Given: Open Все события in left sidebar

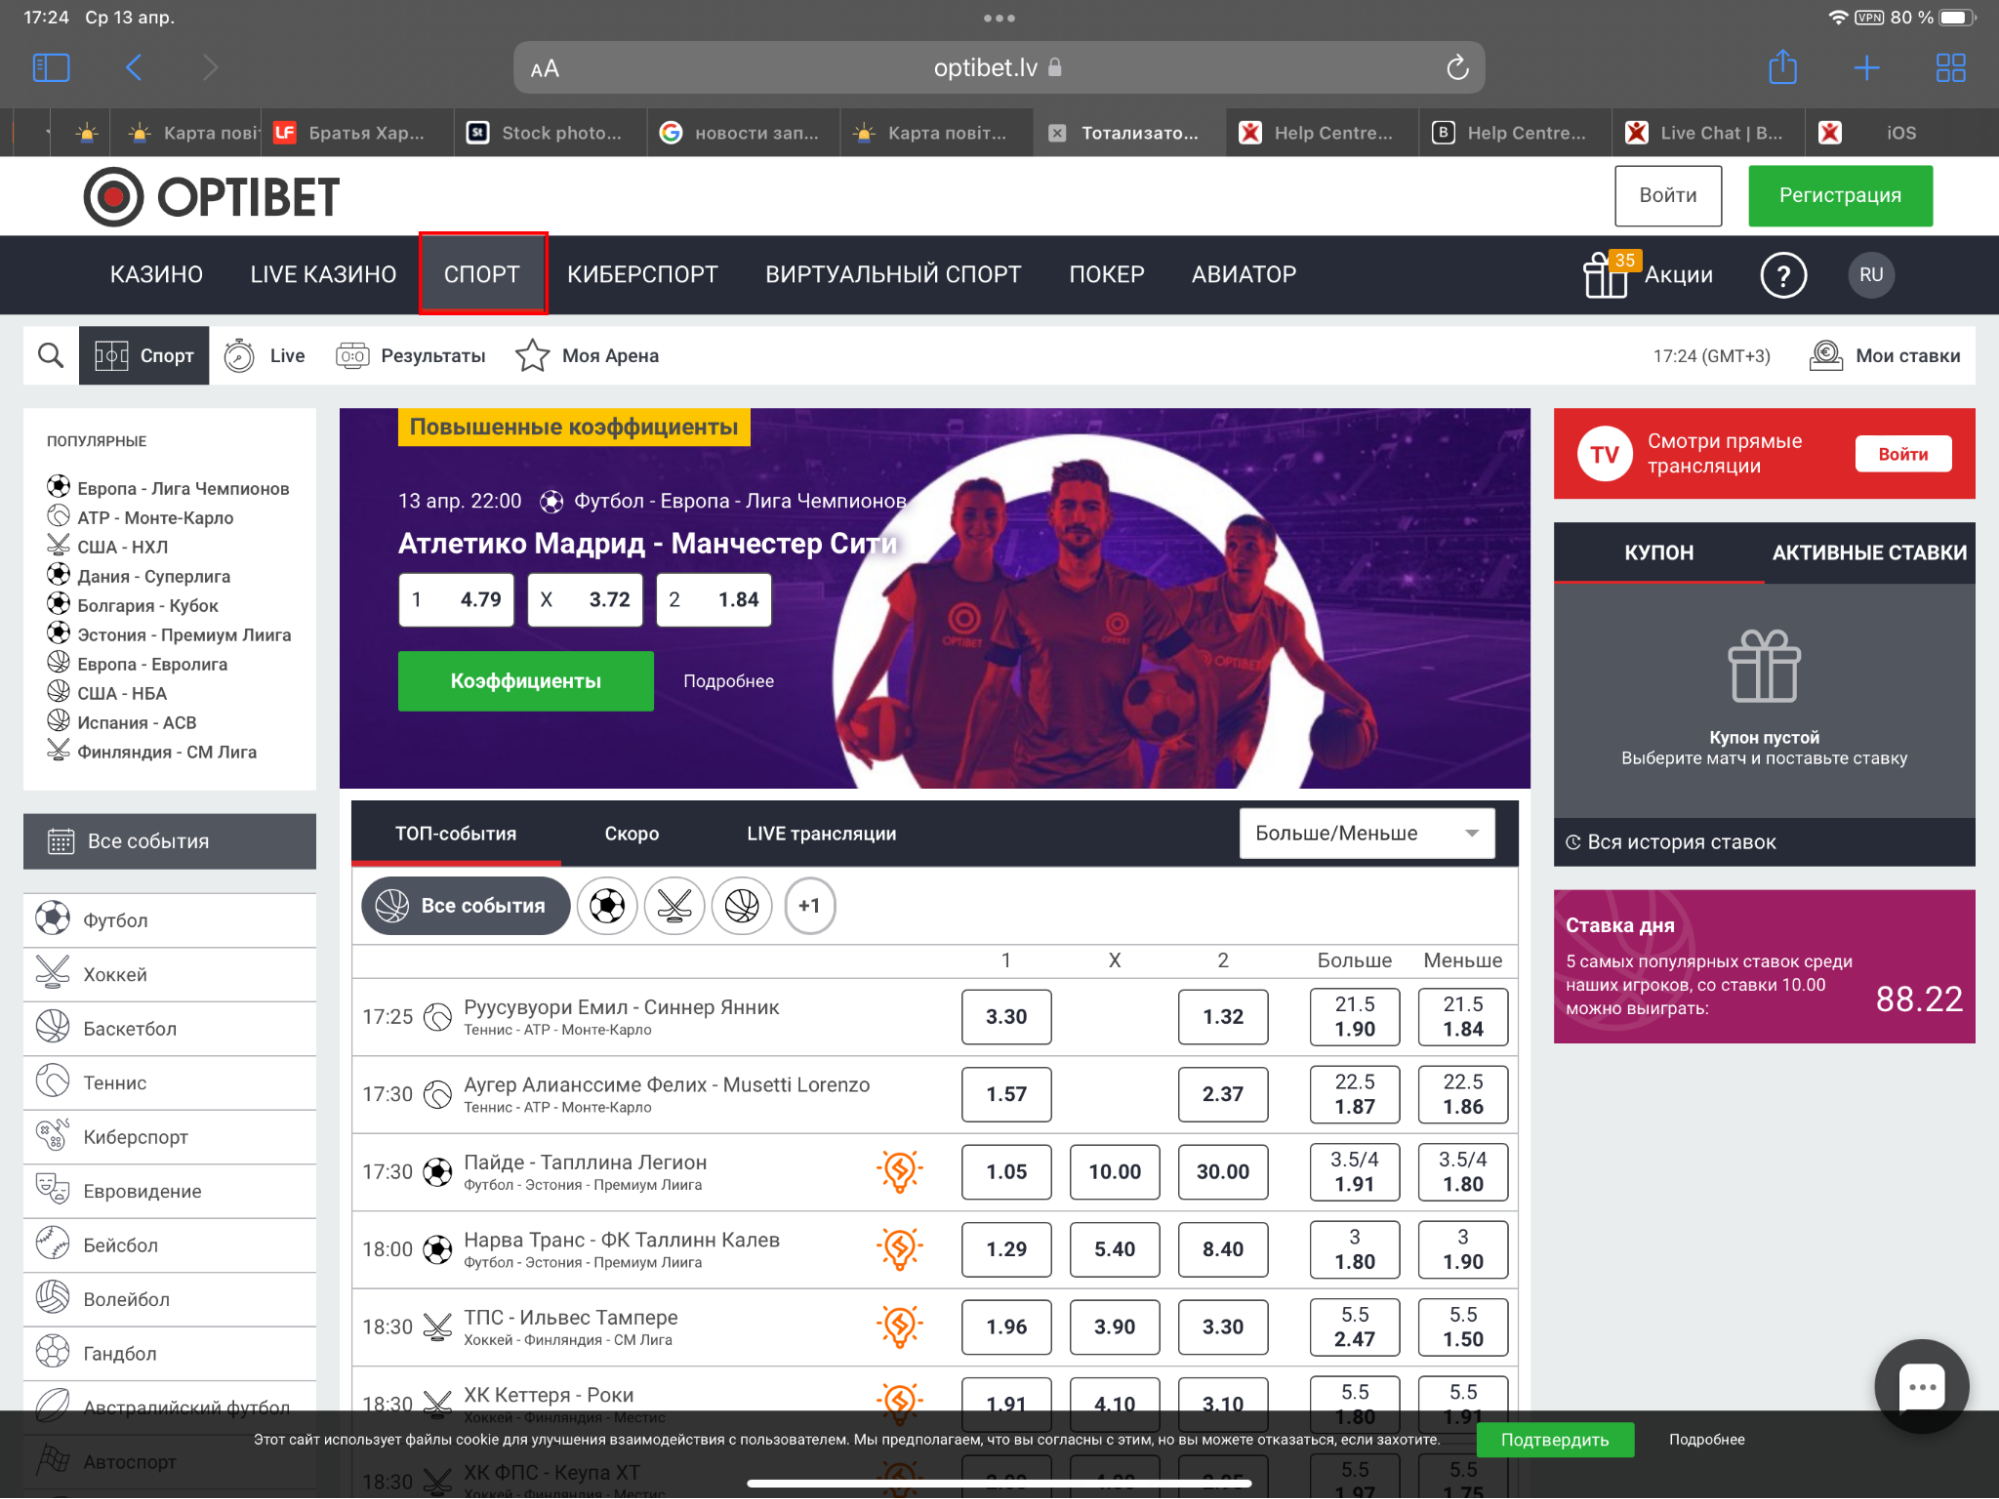Looking at the screenshot, I should [169, 841].
